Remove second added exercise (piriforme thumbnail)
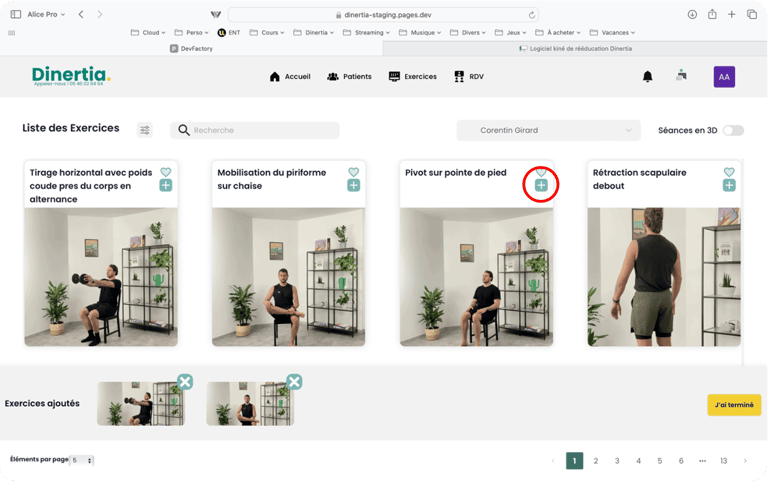The image size is (768, 482). (x=294, y=382)
